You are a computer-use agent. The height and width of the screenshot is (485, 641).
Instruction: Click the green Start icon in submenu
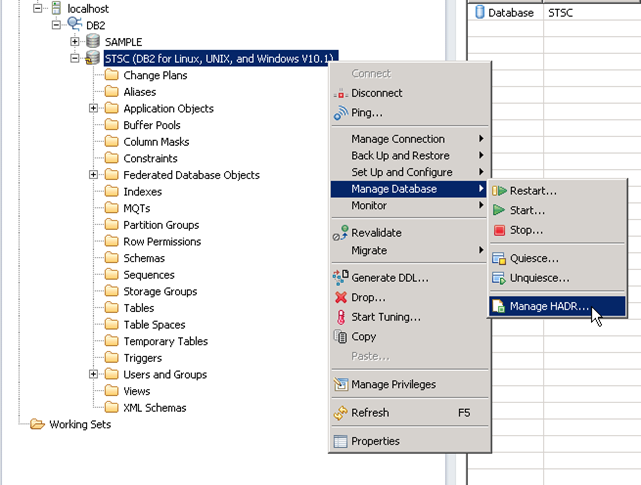point(498,210)
